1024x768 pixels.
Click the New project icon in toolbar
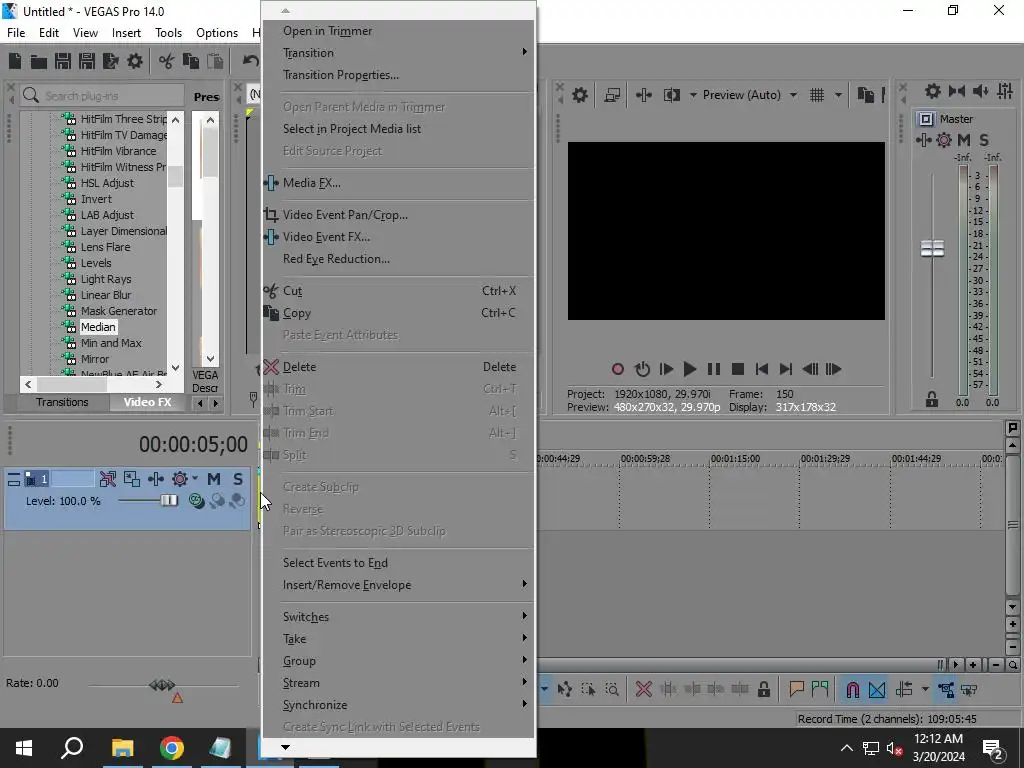(15, 61)
